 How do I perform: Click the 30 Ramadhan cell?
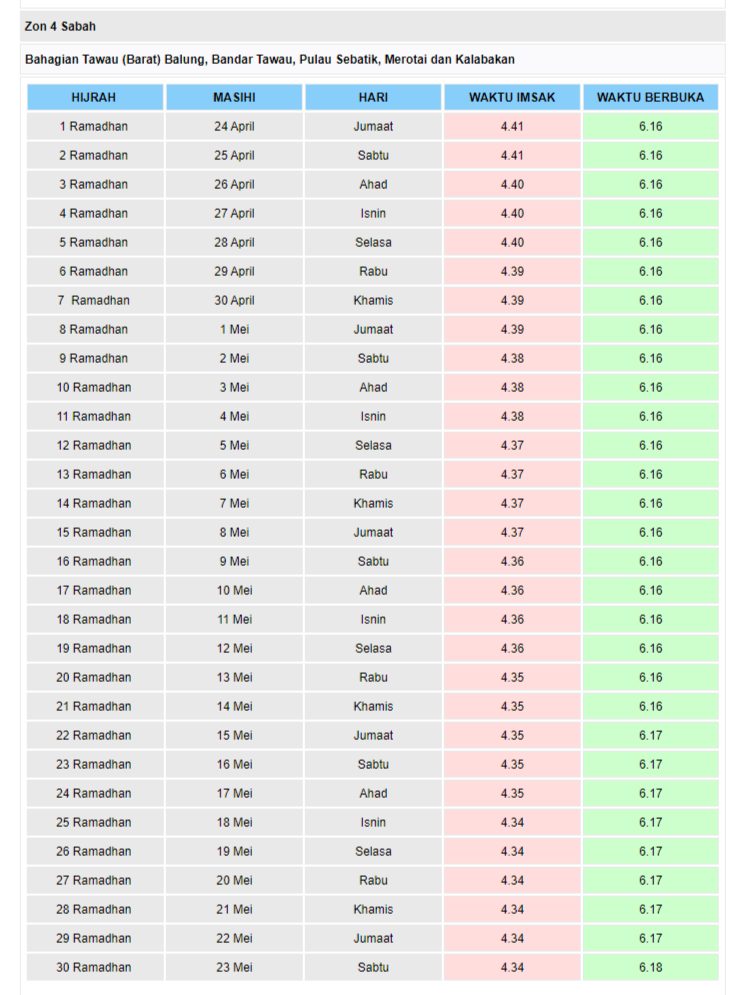coord(94,968)
